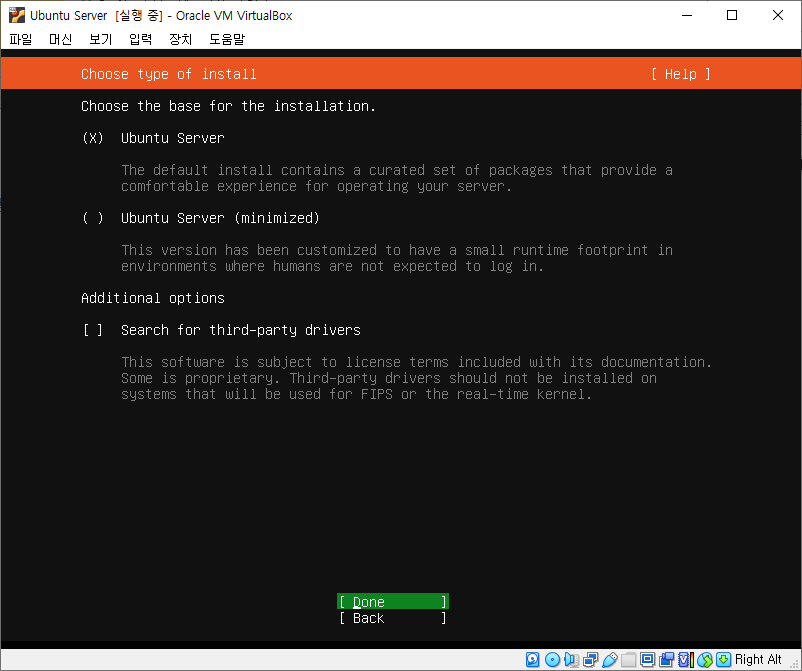Open the Help button in header
Screen dimensions: 802x671
pyautogui.click(x=681, y=74)
